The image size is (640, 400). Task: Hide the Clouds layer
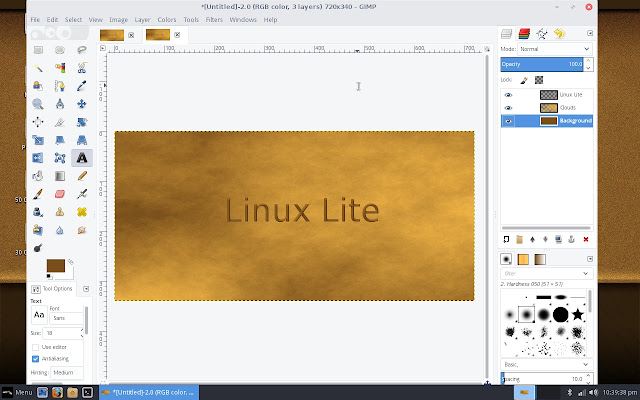508,108
